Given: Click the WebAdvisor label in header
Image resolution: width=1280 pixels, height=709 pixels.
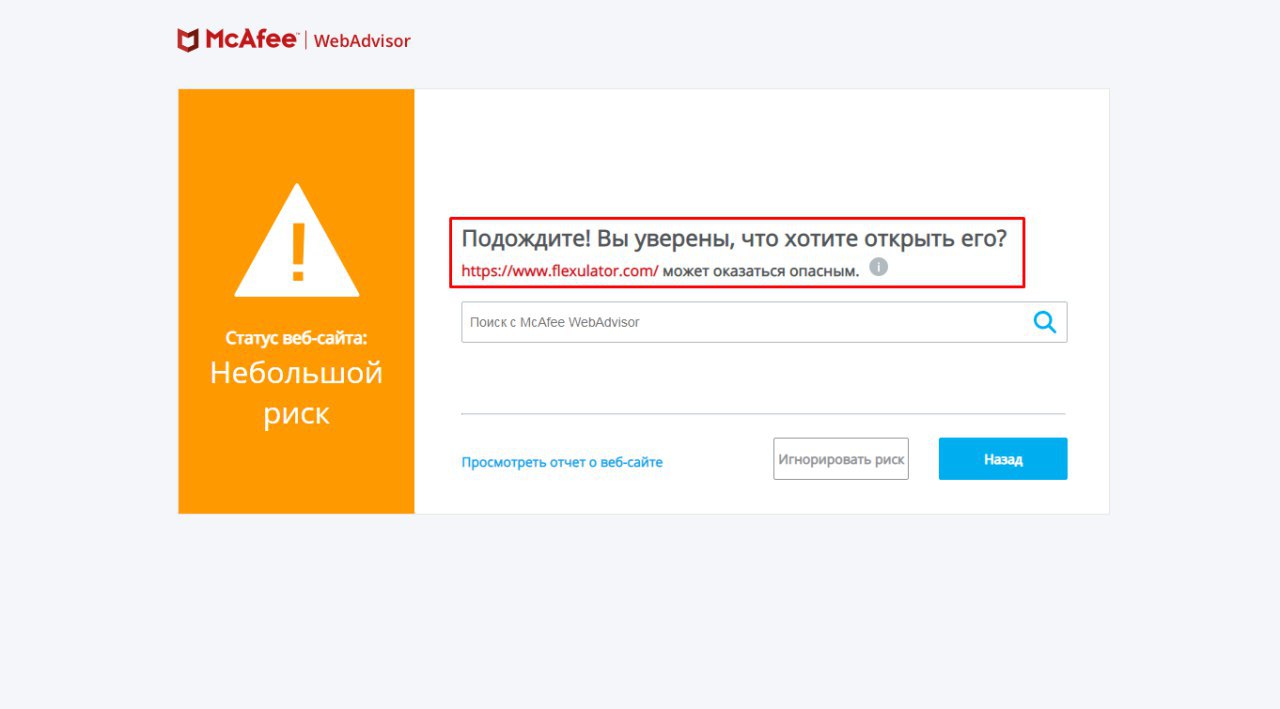Looking at the screenshot, I should click(362, 41).
